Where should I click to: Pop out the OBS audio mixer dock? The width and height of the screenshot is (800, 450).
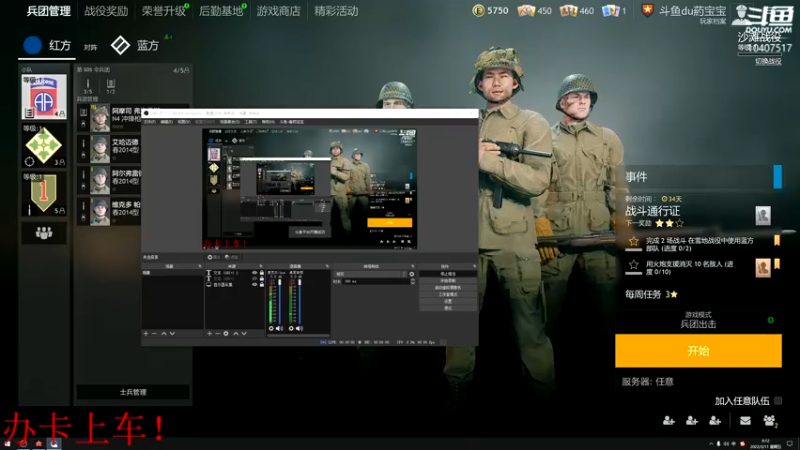tap(327, 266)
